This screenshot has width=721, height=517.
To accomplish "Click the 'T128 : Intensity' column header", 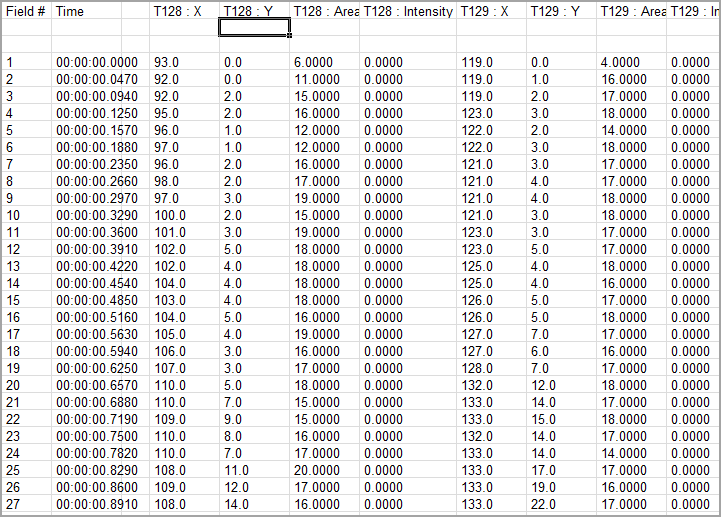I will coord(408,11).
